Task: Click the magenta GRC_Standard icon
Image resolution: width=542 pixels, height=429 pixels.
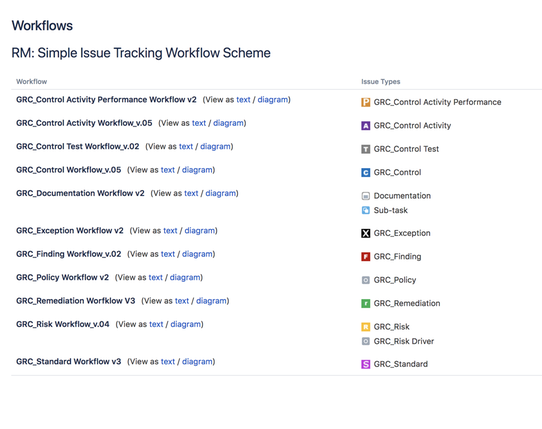Action: point(365,364)
